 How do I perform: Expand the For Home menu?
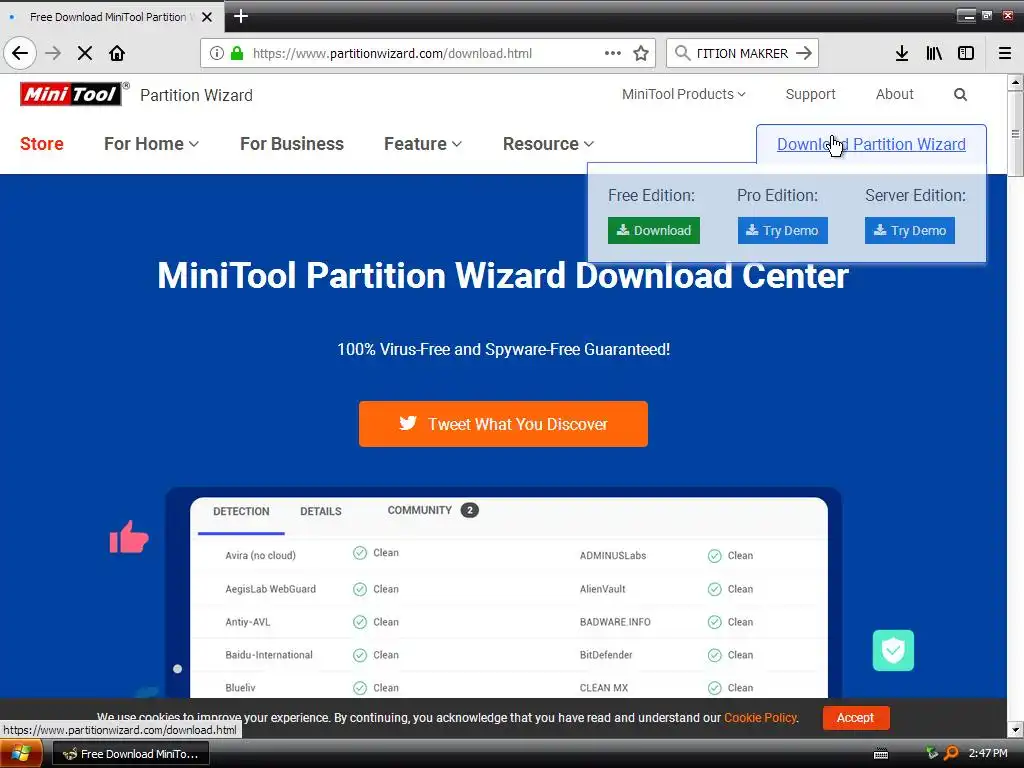tap(151, 144)
